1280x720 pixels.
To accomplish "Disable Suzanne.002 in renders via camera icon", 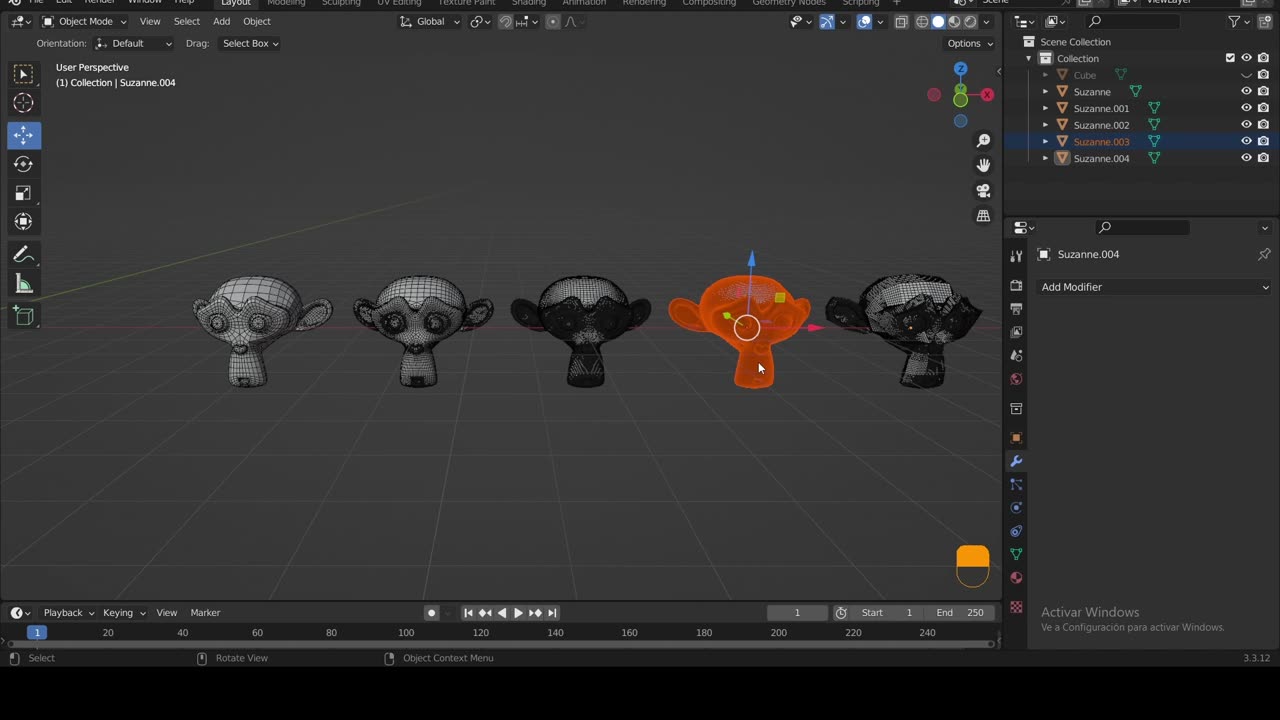I will pyautogui.click(x=1263, y=125).
